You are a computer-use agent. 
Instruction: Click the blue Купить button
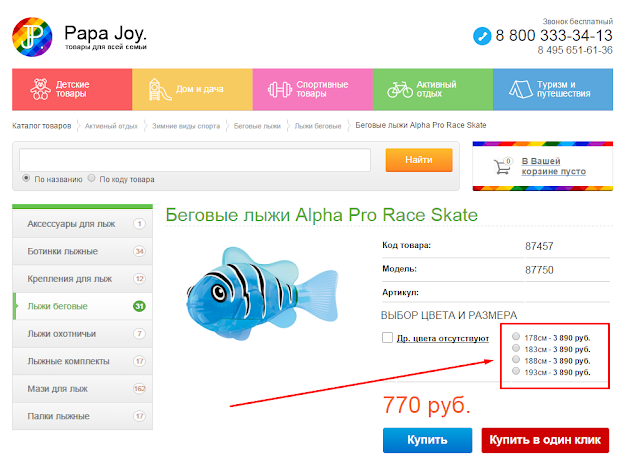(427, 440)
